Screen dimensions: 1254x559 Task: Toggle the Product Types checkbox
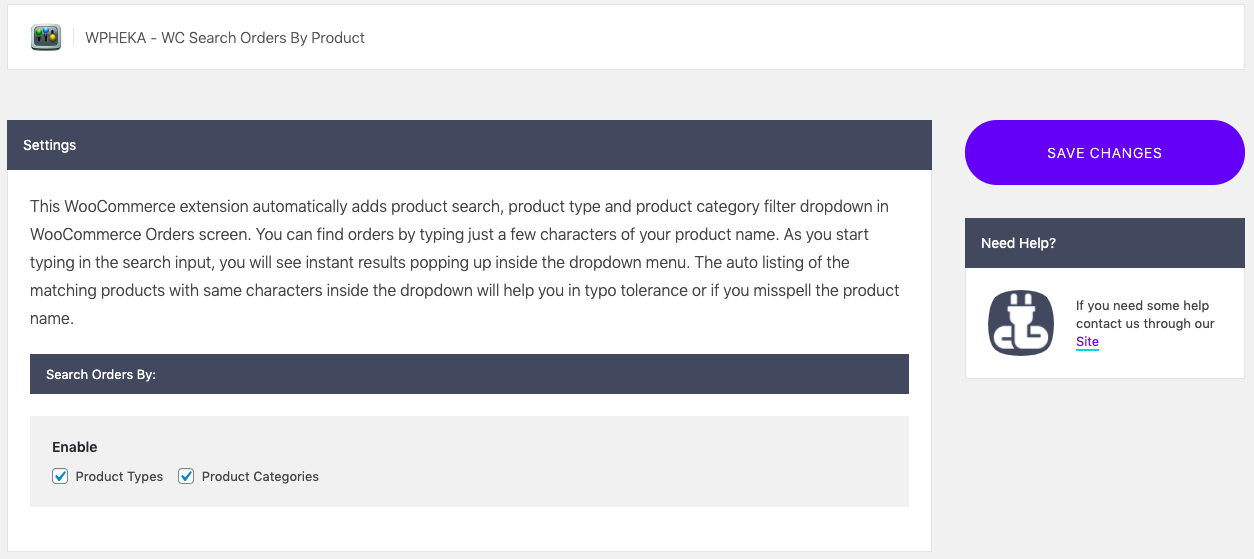point(60,476)
